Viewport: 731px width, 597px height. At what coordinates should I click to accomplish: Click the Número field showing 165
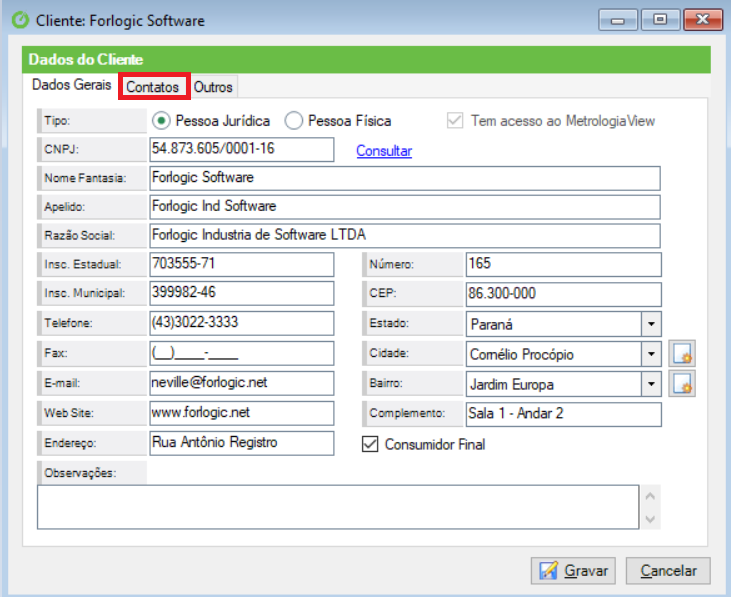coord(564,265)
